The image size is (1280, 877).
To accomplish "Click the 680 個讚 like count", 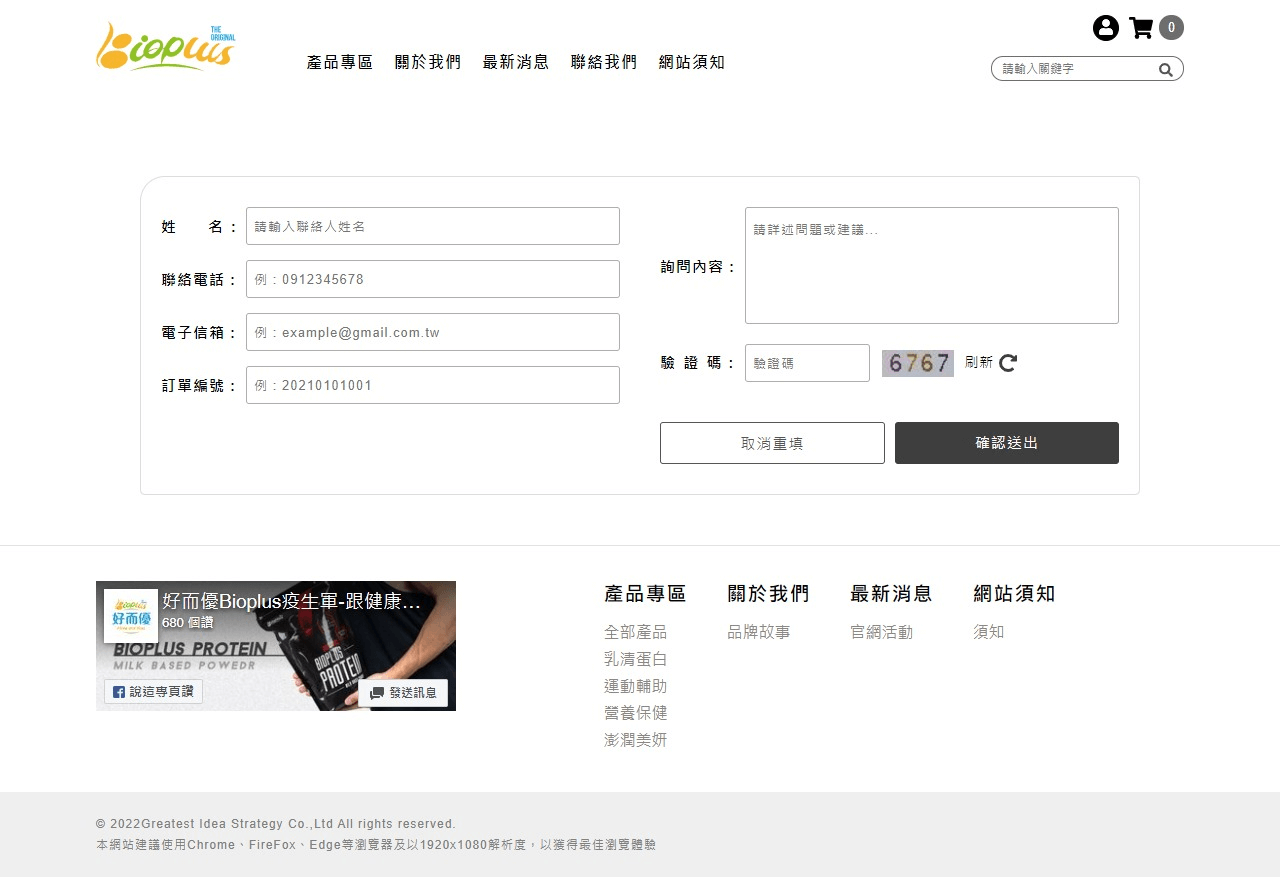I will coord(188,623).
